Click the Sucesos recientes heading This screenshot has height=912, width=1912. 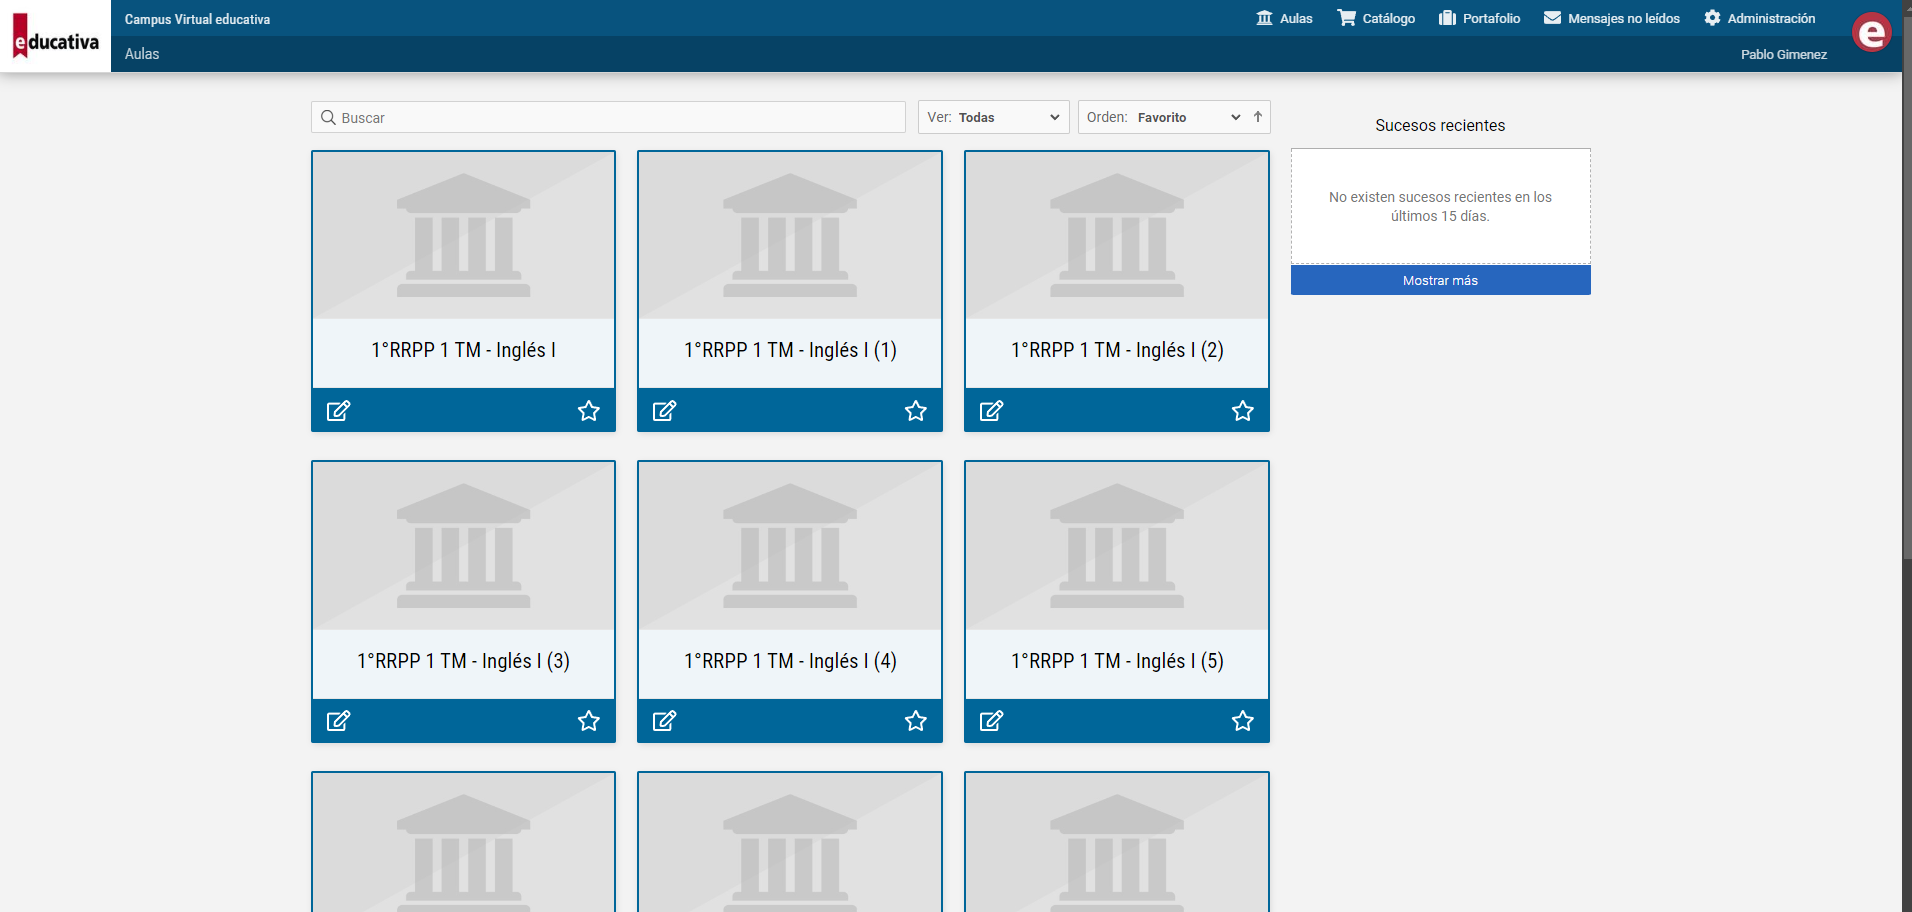1440,125
